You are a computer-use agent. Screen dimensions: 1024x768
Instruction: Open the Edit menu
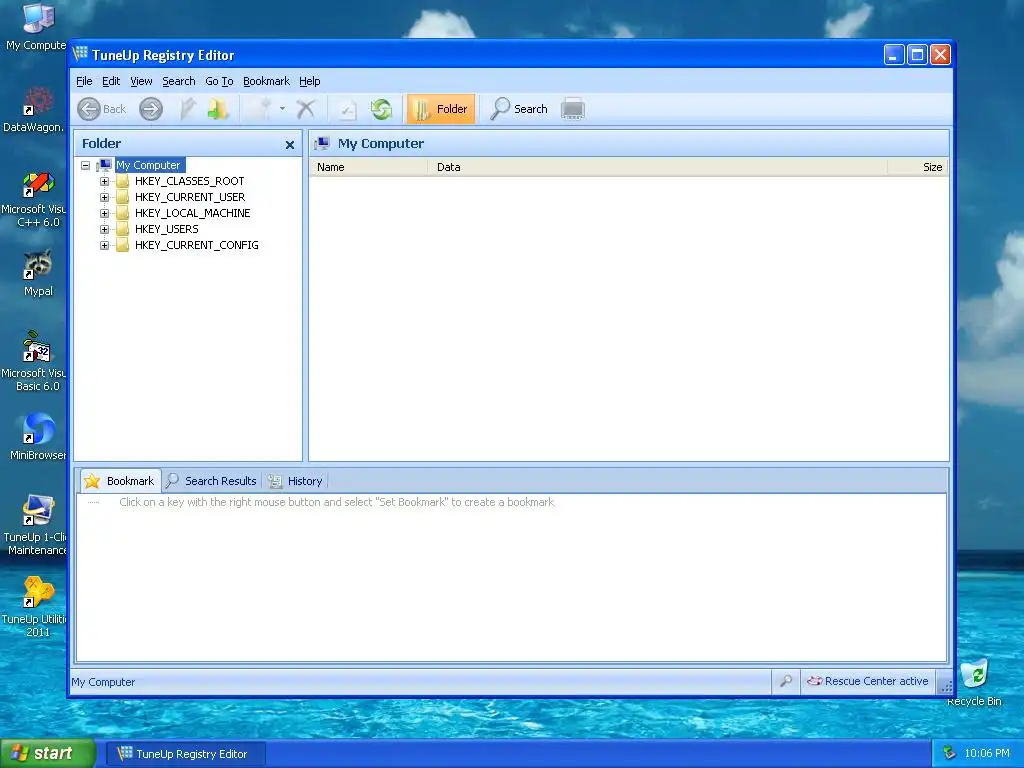(x=111, y=81)
